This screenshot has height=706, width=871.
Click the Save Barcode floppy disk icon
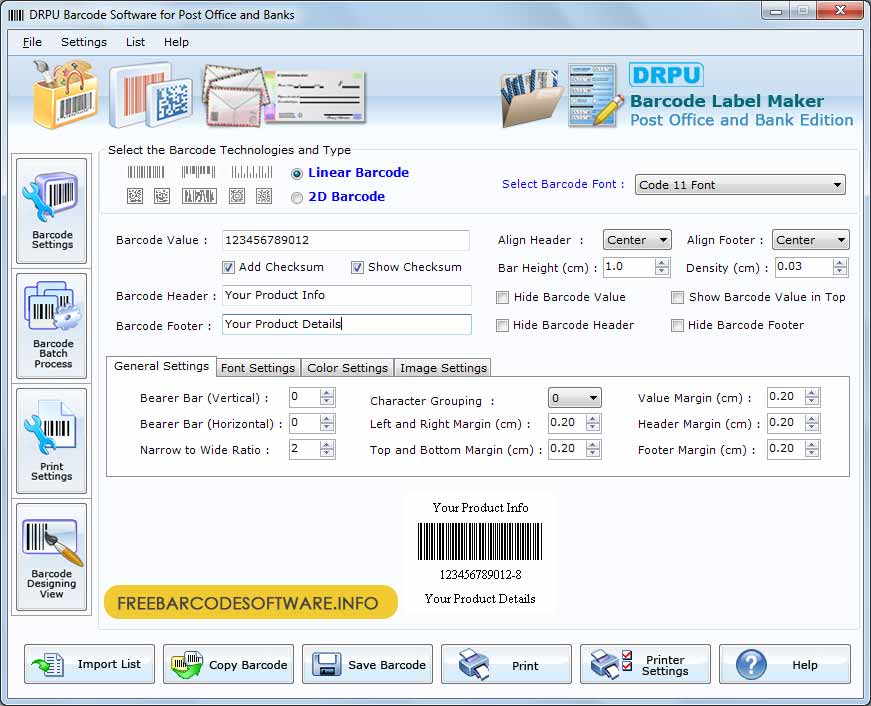[x=326, y=664]
